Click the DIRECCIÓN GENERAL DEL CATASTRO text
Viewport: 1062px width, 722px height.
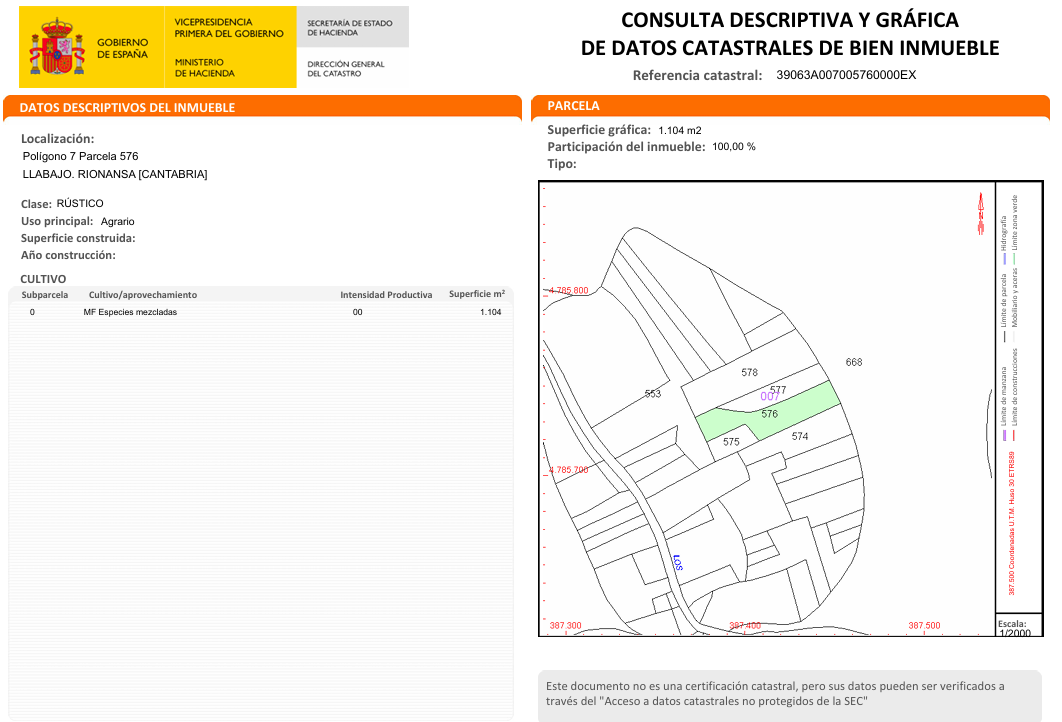pos(345,69)
